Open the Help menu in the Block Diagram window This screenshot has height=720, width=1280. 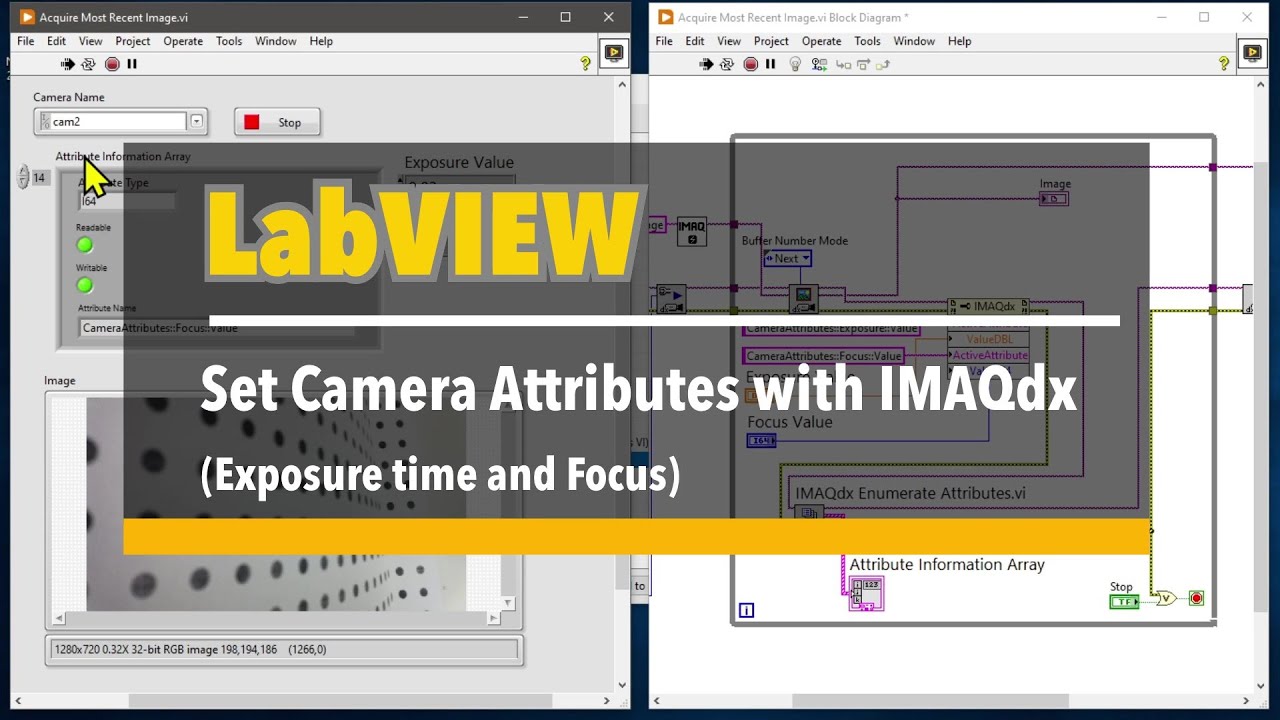tap(959, 41)
